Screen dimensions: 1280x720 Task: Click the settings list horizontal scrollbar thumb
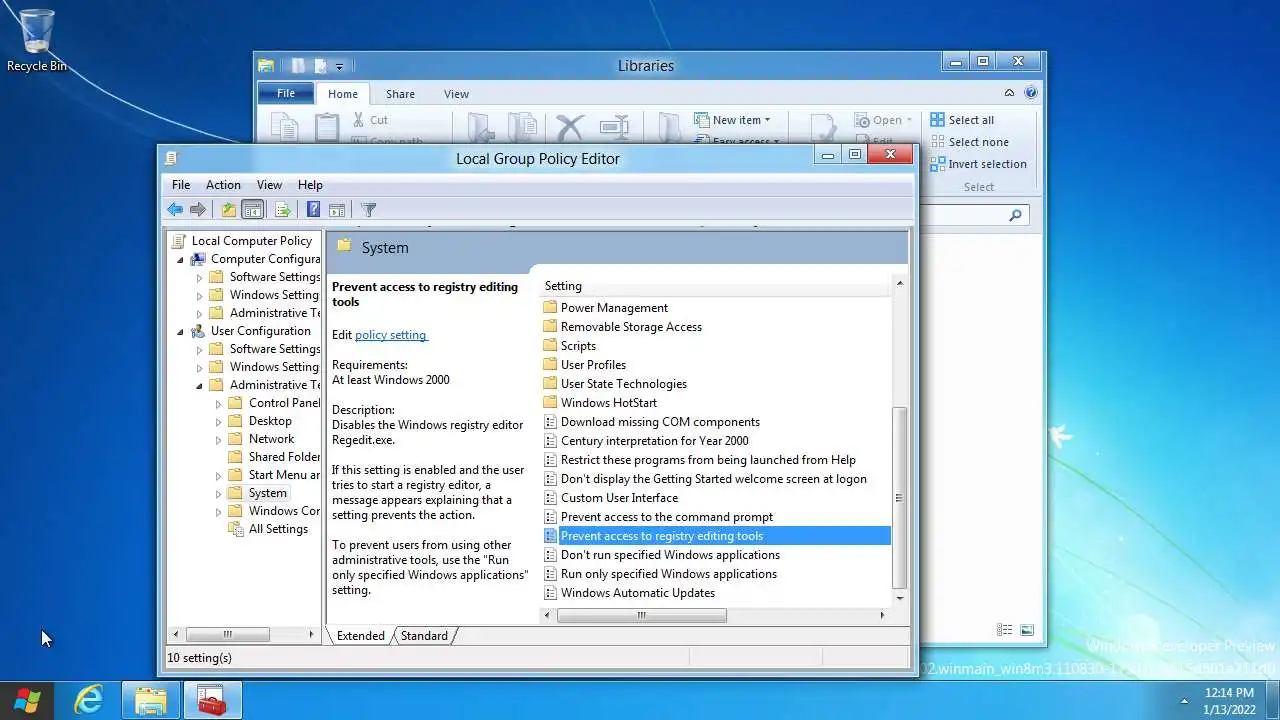click(641, 616)
